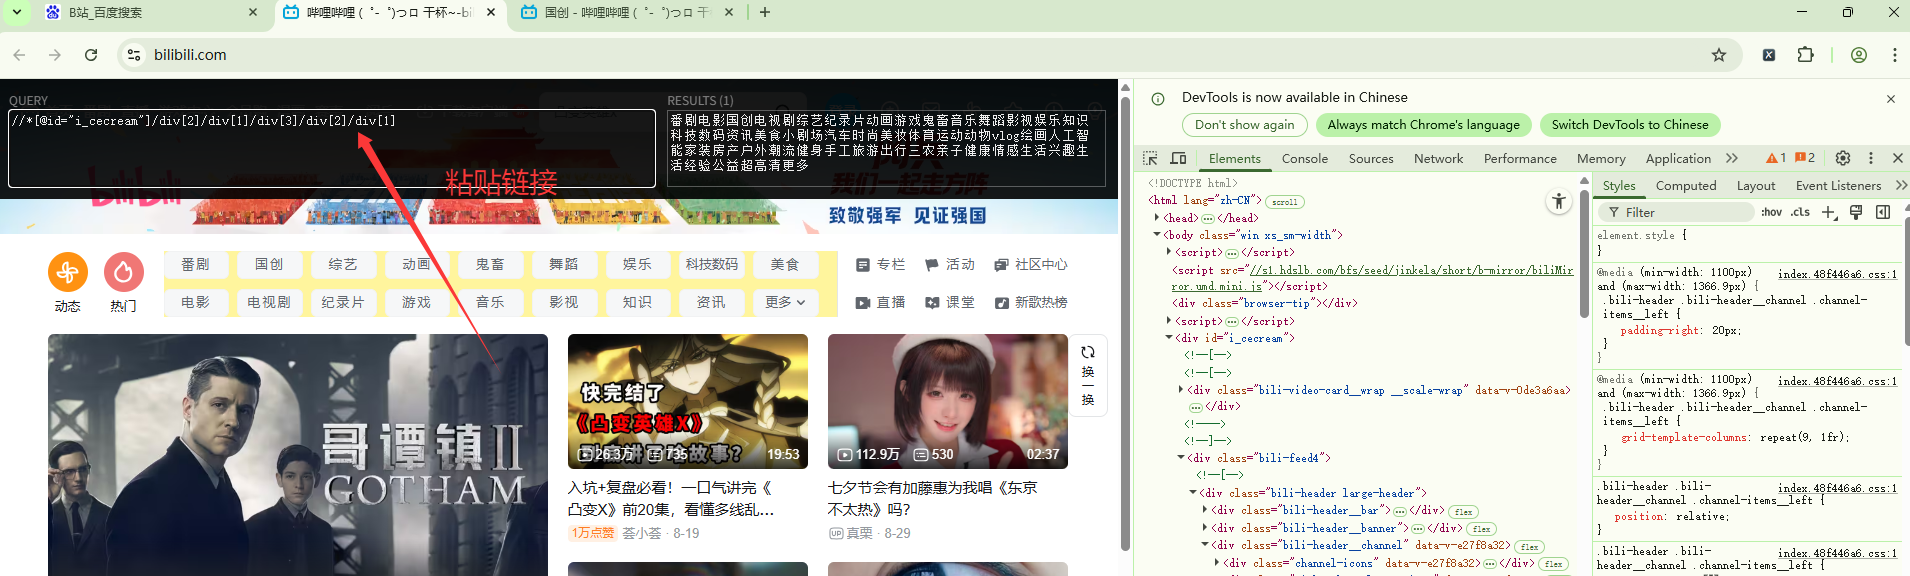
Task: Toggle the flex badge on bili-header__banner
Action: pos(1482,529)
